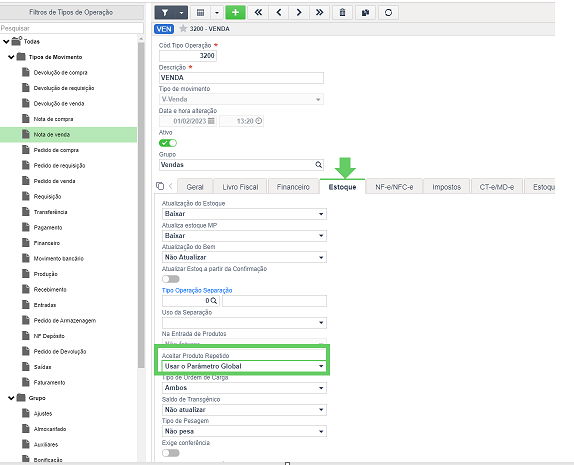Click the green add new record button
The height and width of the screenshot is (465, 574).
[x=235, y=12]
